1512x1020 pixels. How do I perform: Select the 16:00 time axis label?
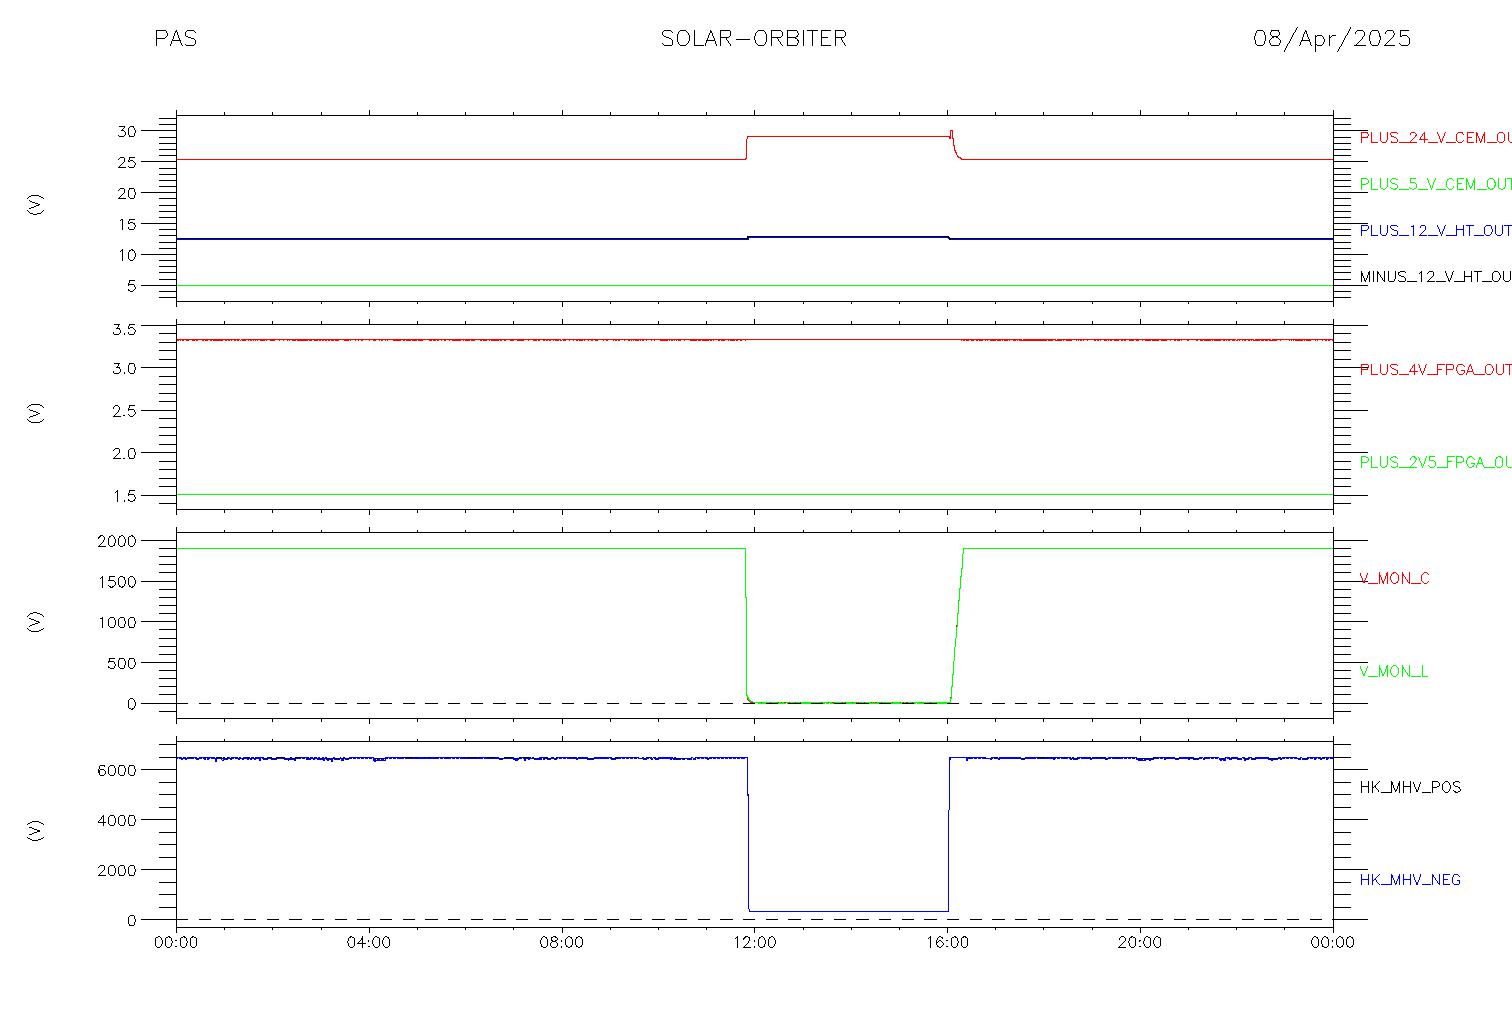pos(947,942)
